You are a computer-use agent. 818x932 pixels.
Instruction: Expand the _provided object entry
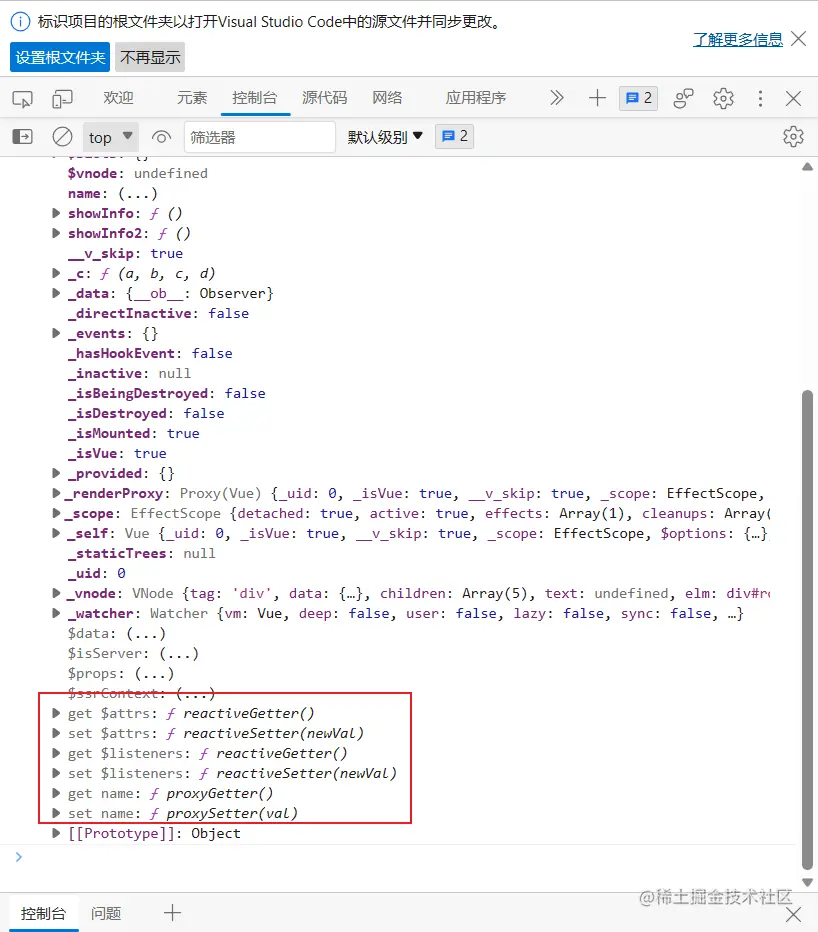pyautogui.click(x=56, y=473)
